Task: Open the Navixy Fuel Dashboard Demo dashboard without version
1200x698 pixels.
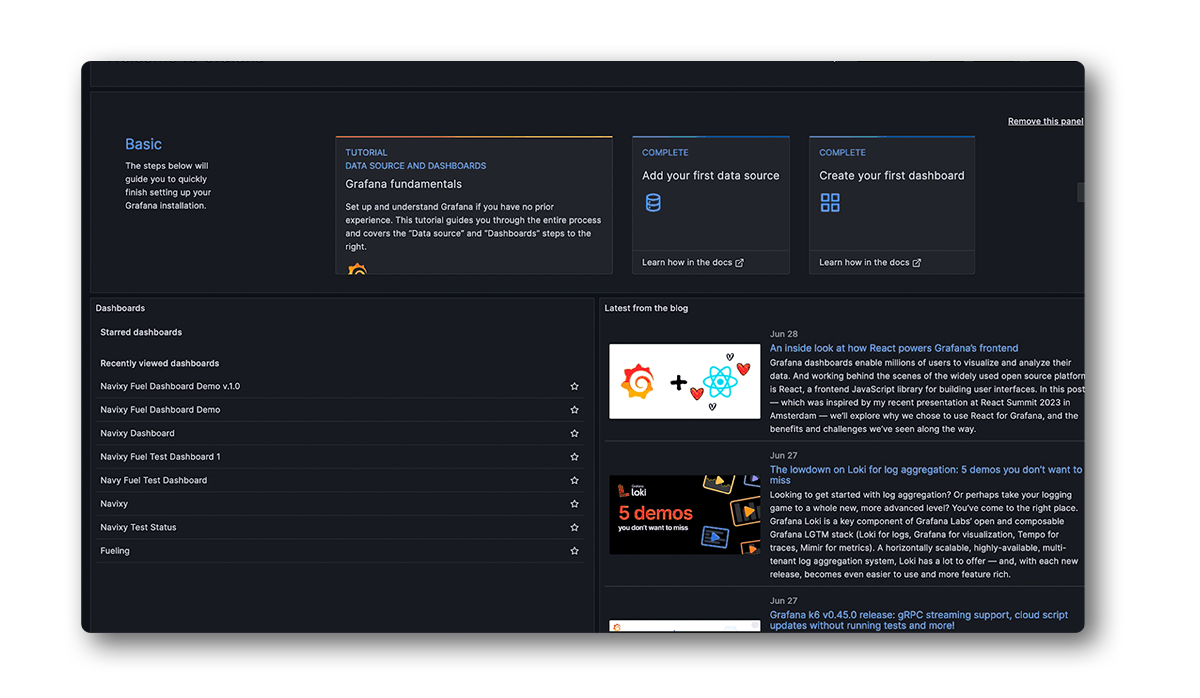Action: (x=160, y=410)
